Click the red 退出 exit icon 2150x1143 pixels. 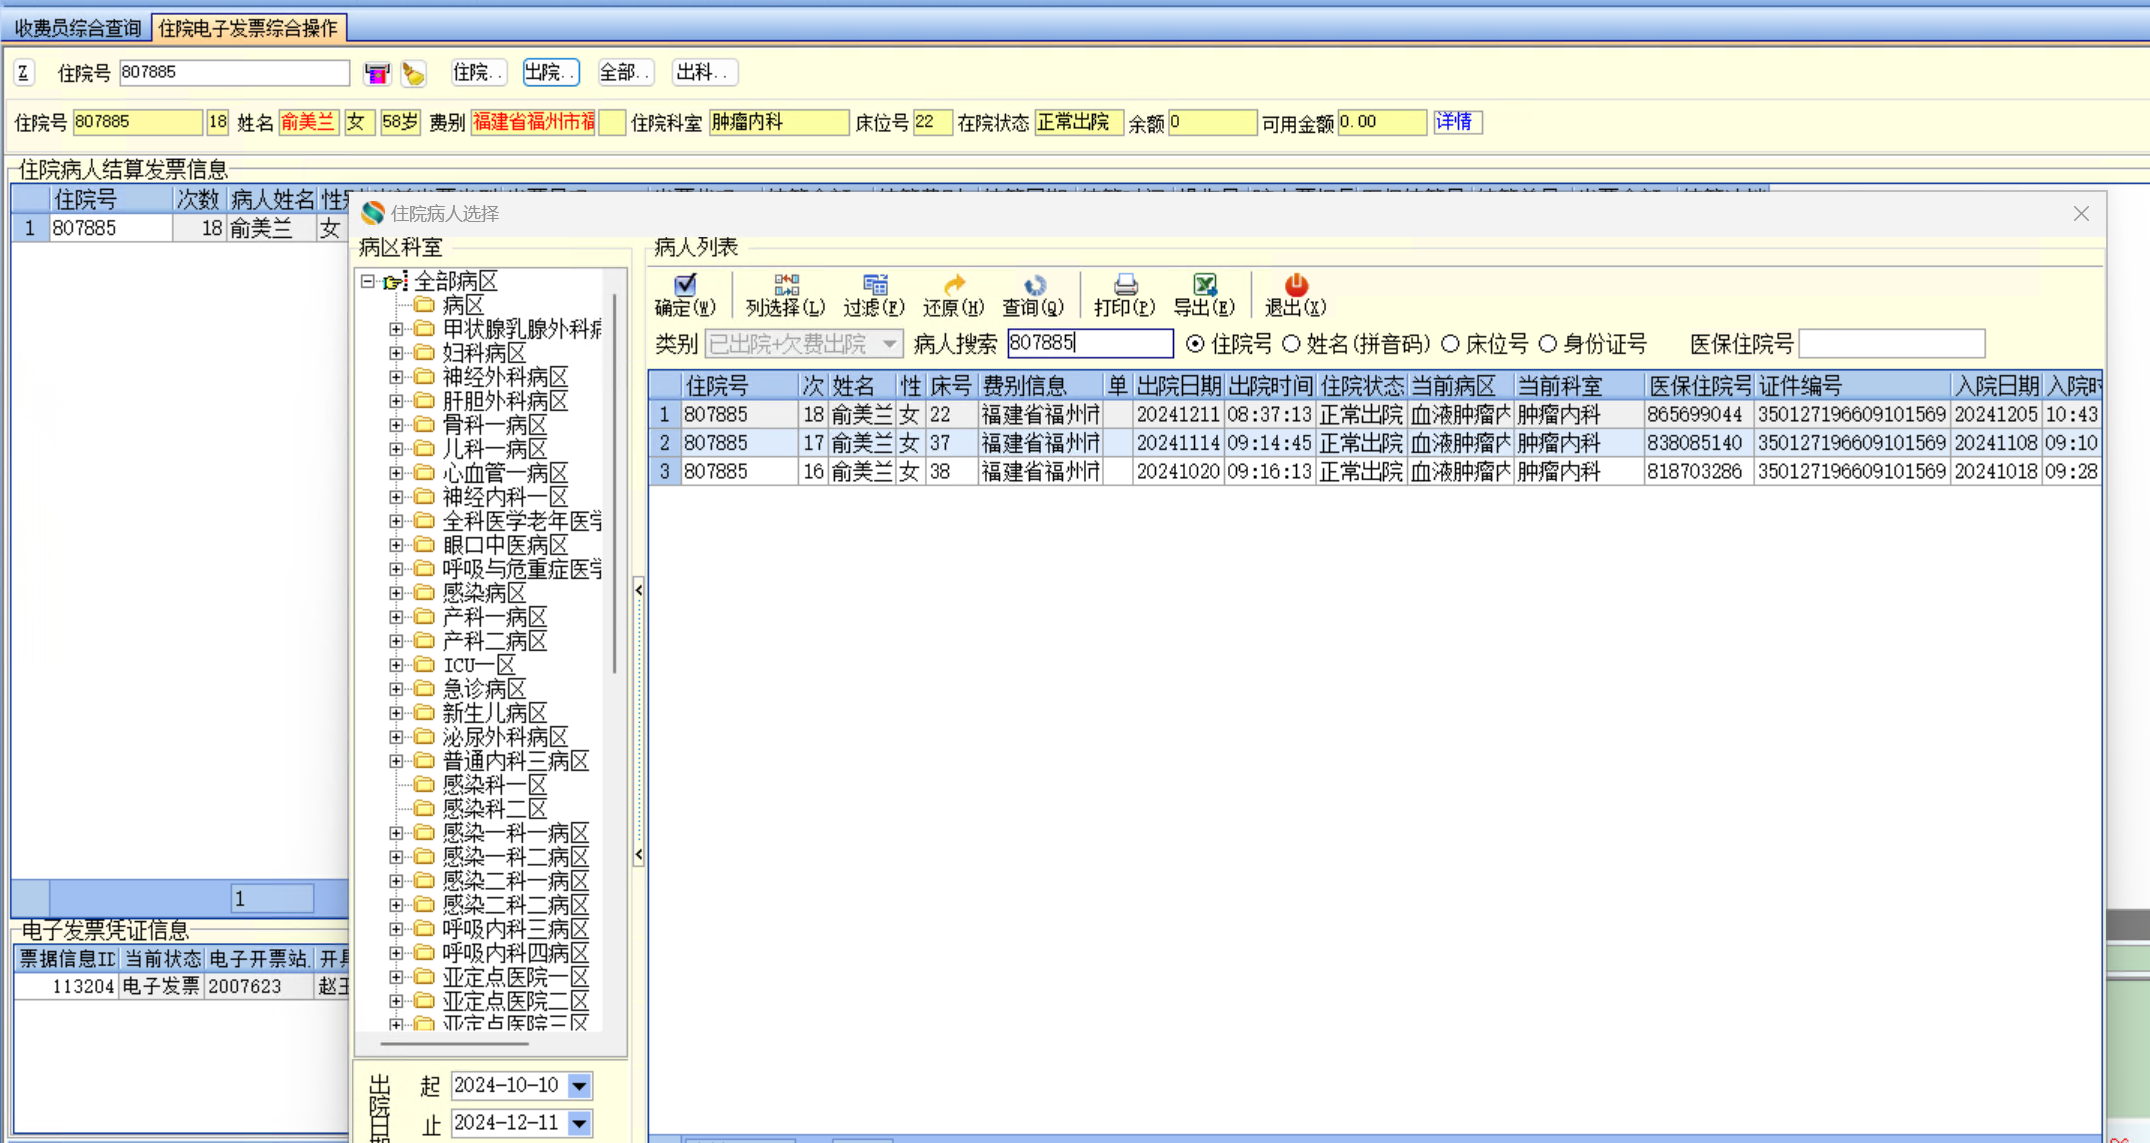(1296, 286)
